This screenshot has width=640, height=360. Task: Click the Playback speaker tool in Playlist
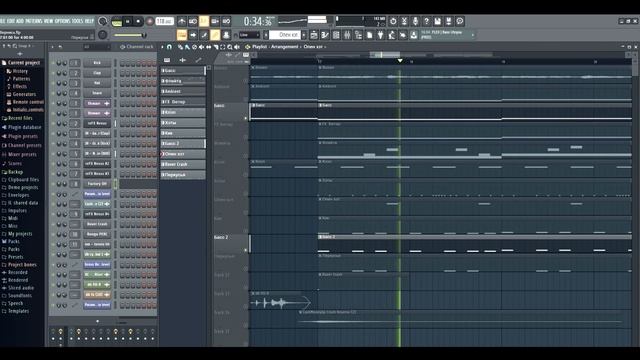[x=236, y=47]
